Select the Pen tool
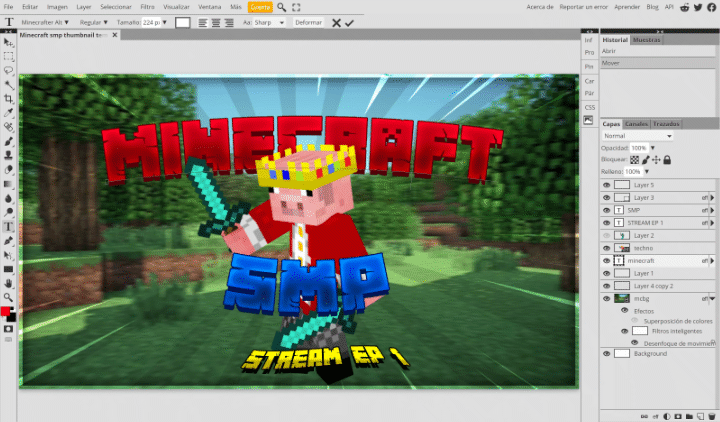This screenshot has width=720, height=422. point(8,241)
